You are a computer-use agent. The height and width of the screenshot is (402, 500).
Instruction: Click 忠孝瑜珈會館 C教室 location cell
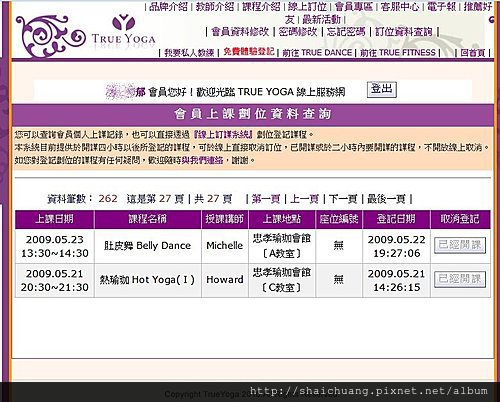point(282,280)
